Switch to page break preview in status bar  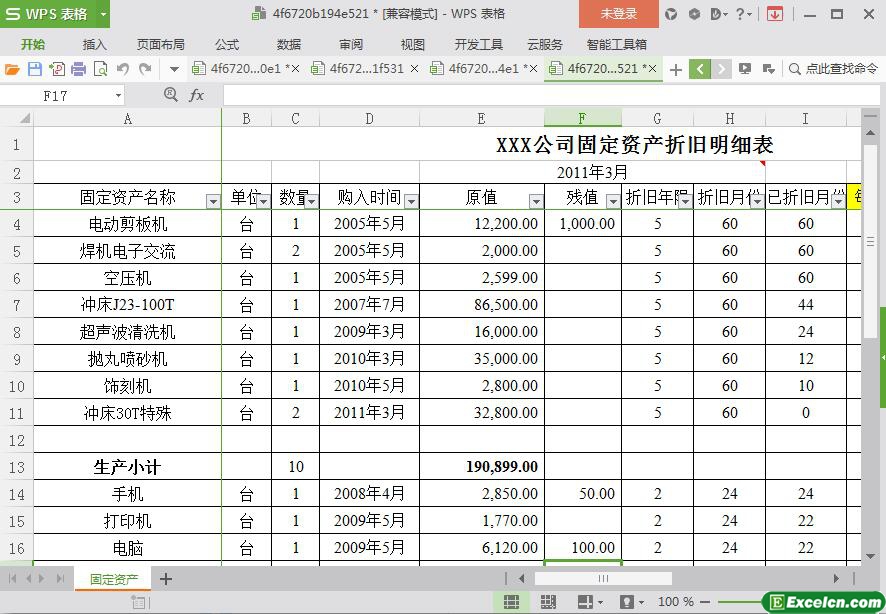click(548, 602)
